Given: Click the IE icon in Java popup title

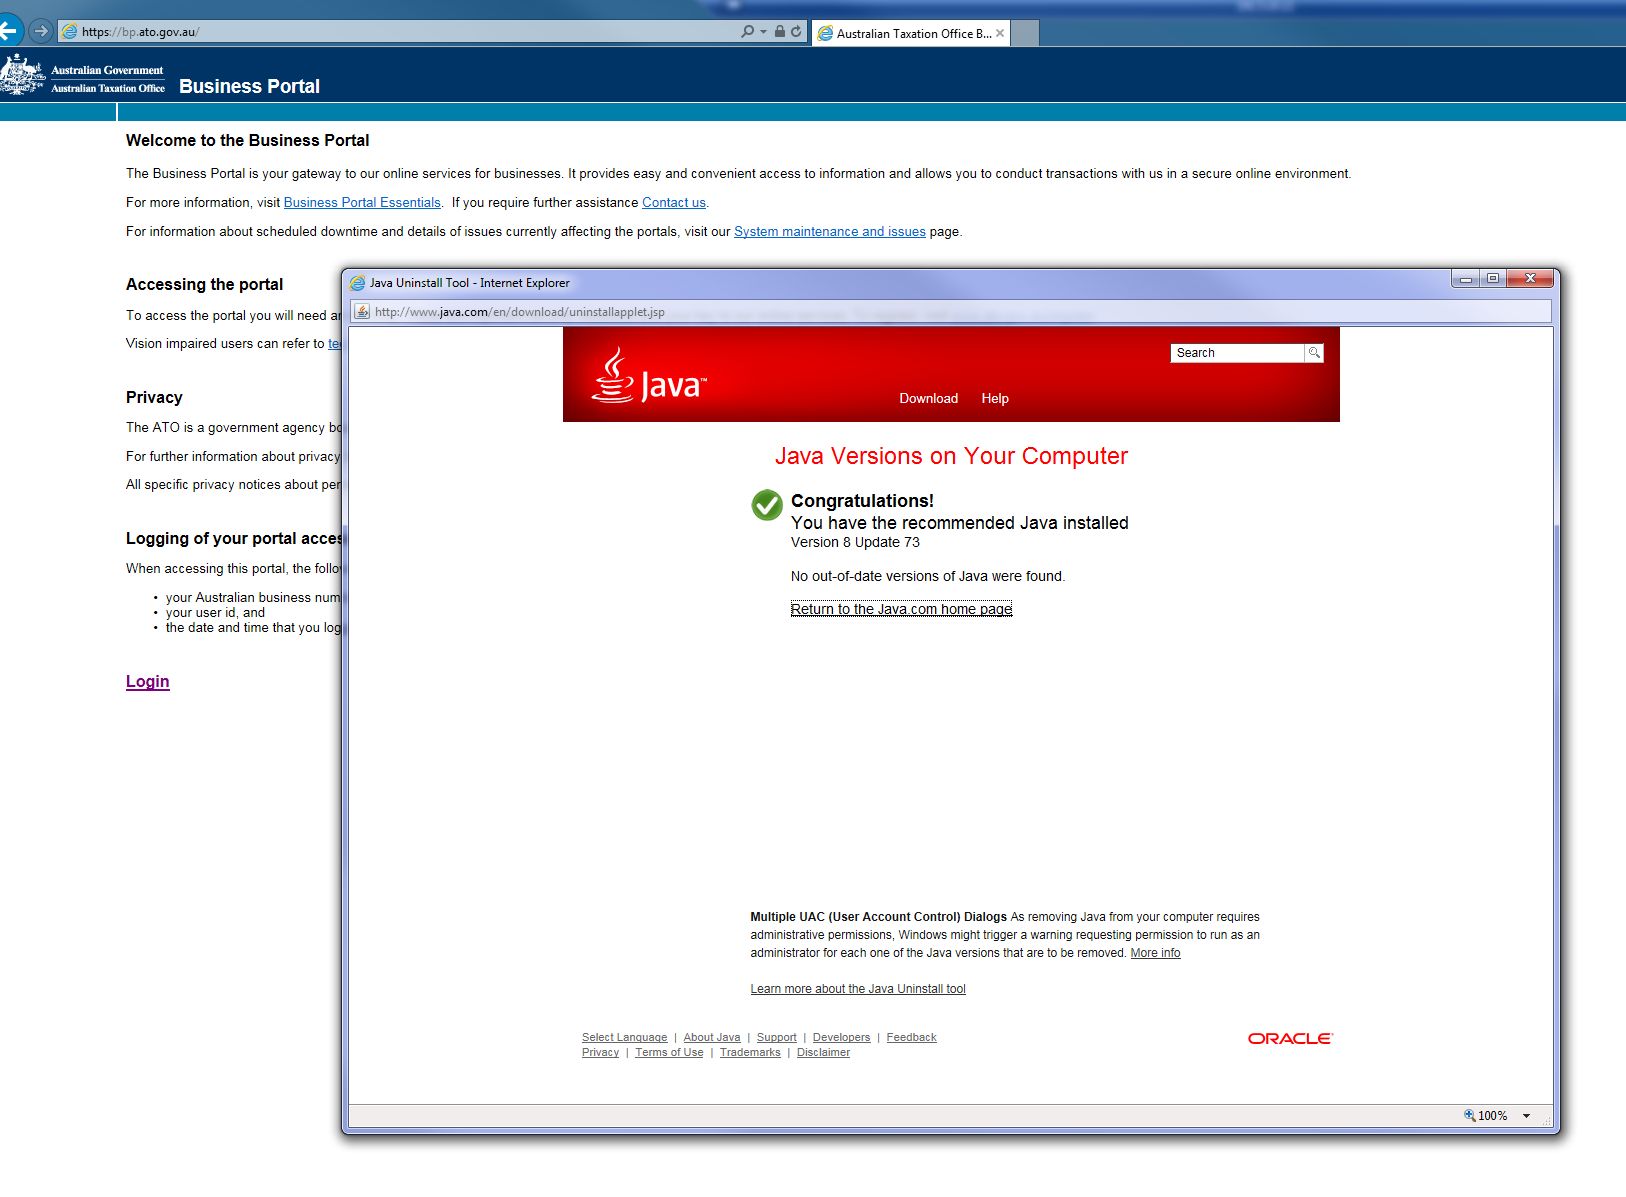Looking at the screenshot, I should tap(357, 283).
